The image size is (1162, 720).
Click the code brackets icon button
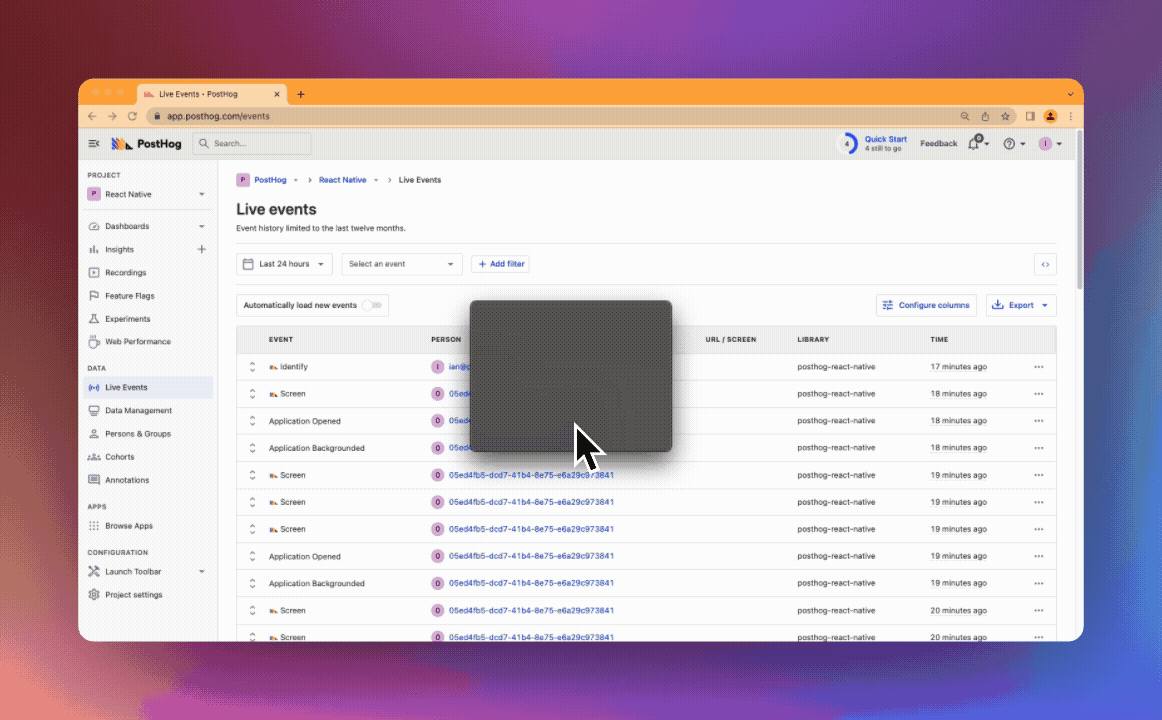point(1045,265)
